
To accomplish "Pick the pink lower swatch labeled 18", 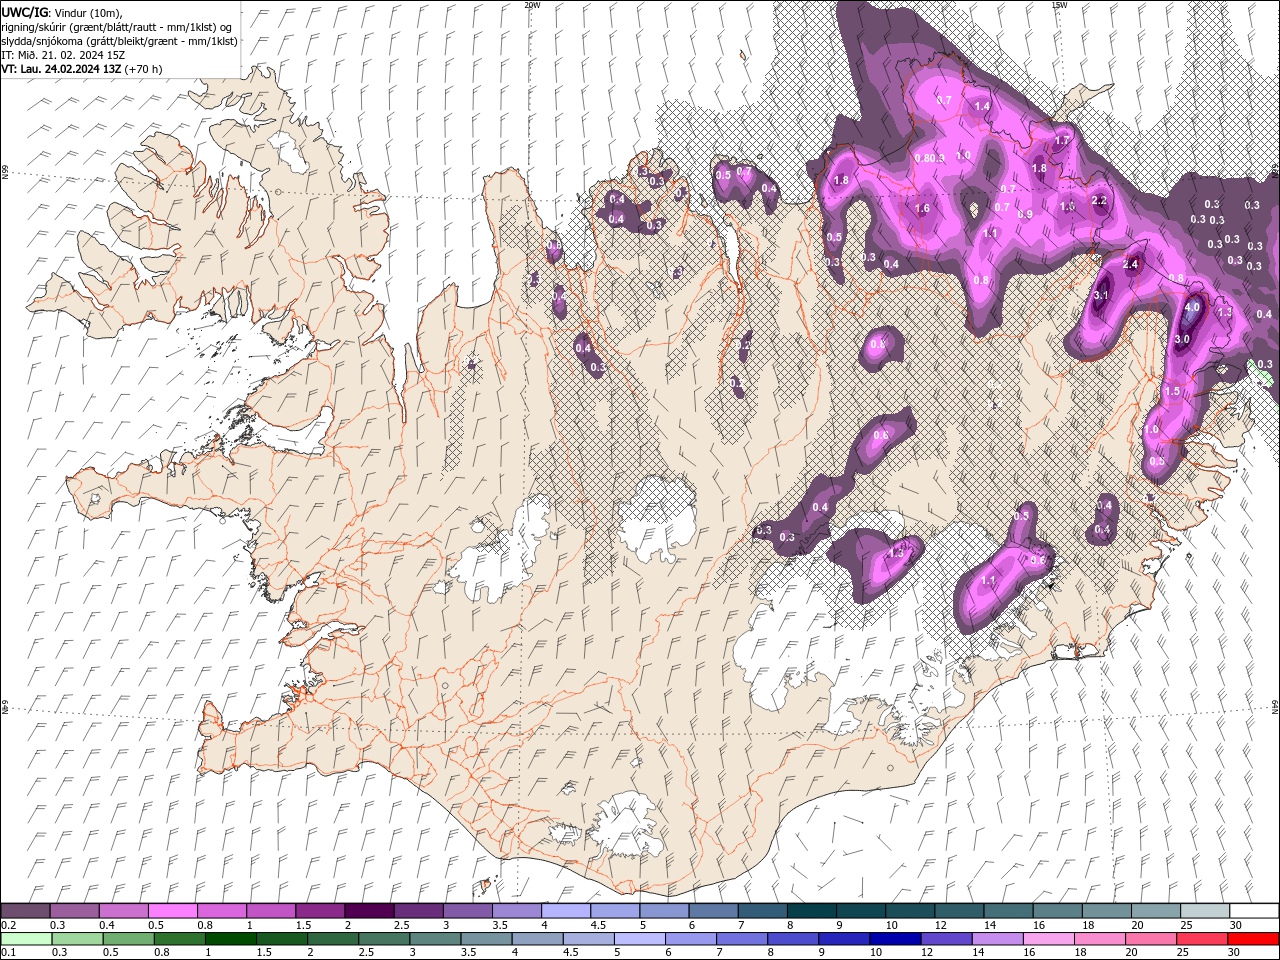I will tap(1099, 938).
